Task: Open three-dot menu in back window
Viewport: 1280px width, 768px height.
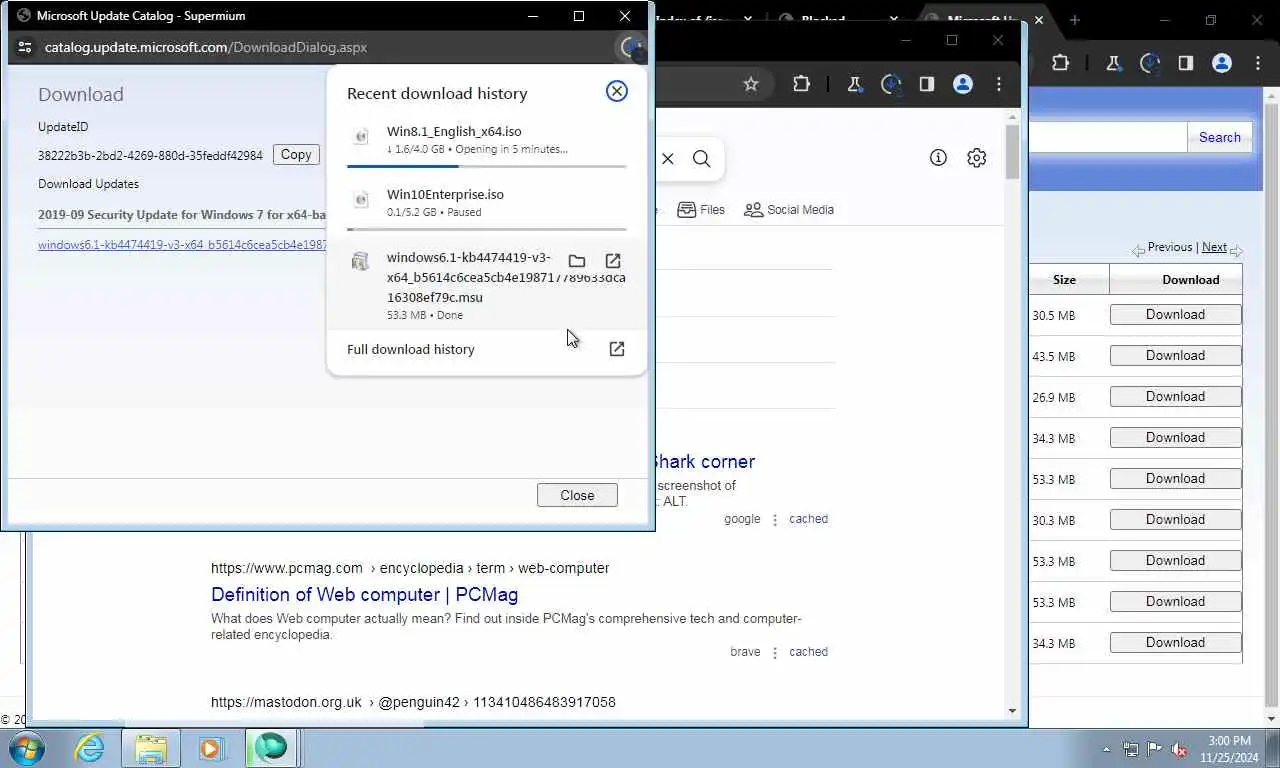Action: click(1258, 63)
